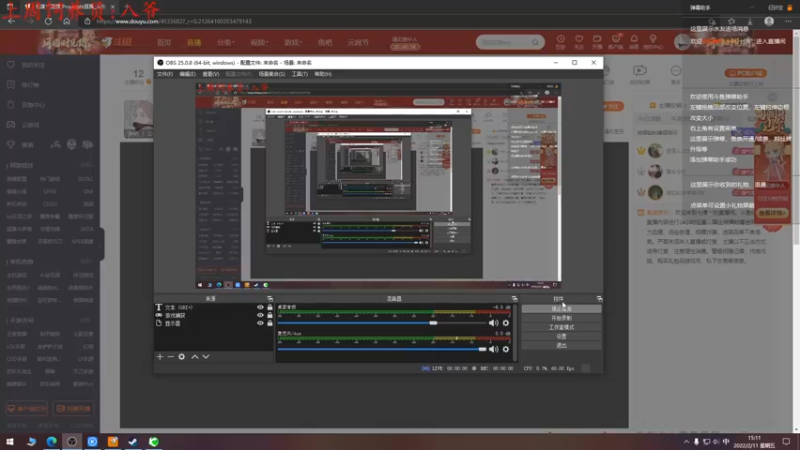The image size is (800, 450).
Task: Click the browser address bar URL
Action: (x=173, y=21)
